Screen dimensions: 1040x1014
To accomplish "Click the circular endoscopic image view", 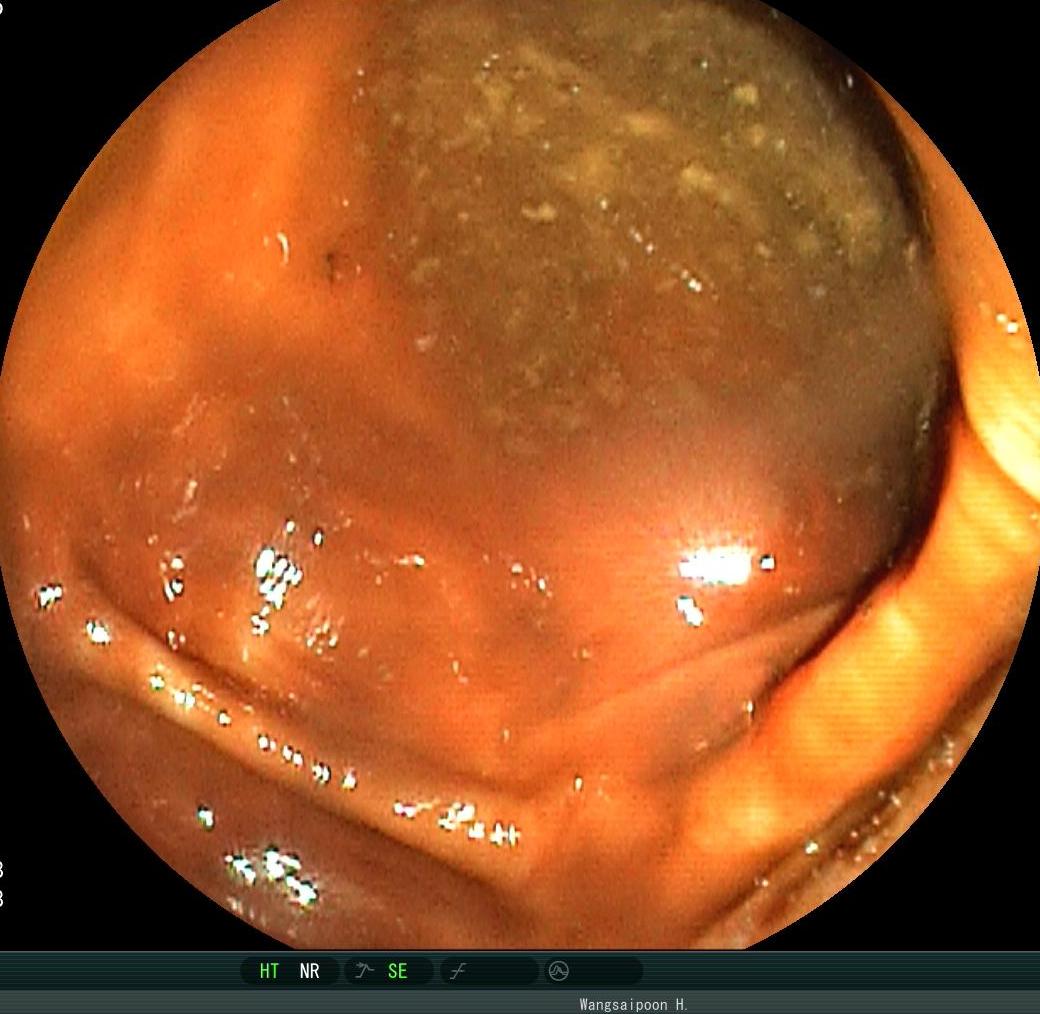I will tap(520, 474).
